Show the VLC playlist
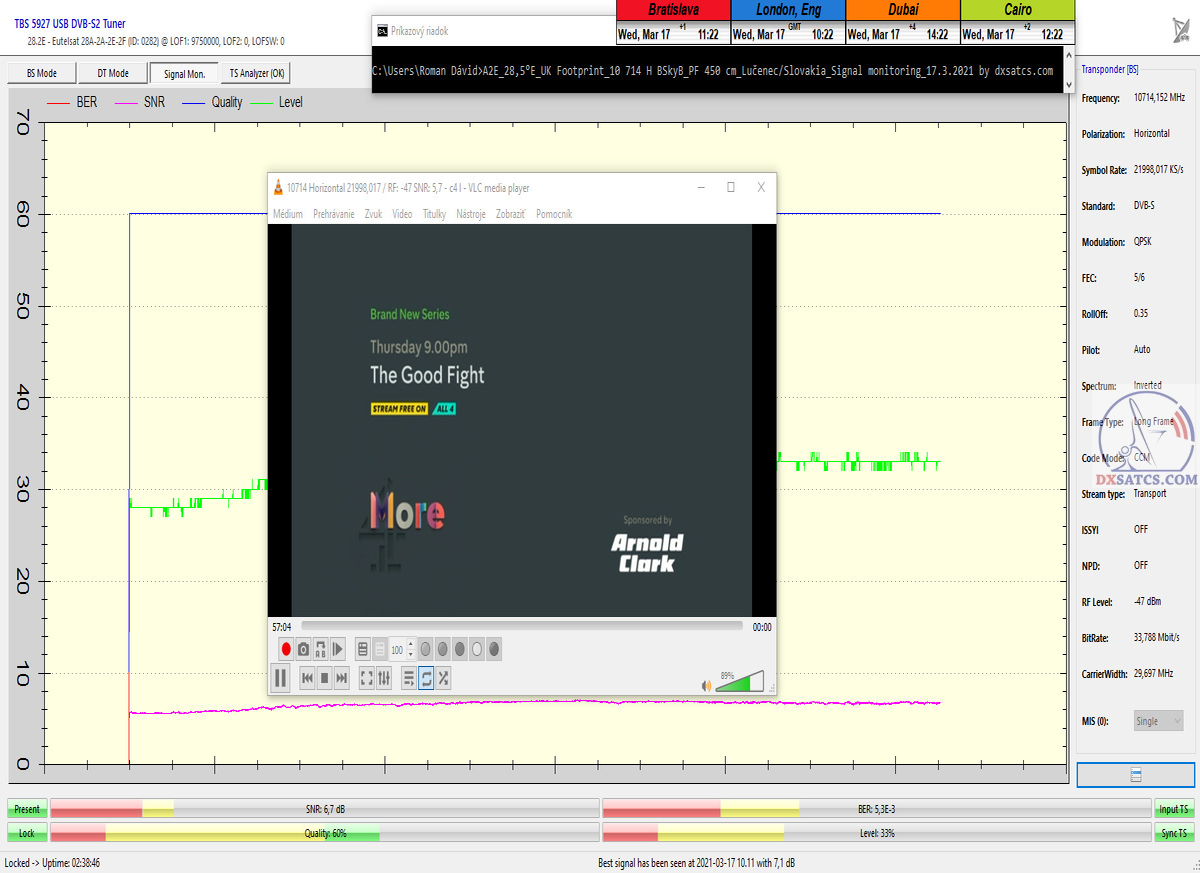The height and width of the screenshot is (873, 1200). pyautogui.click(x=408, y=678)
